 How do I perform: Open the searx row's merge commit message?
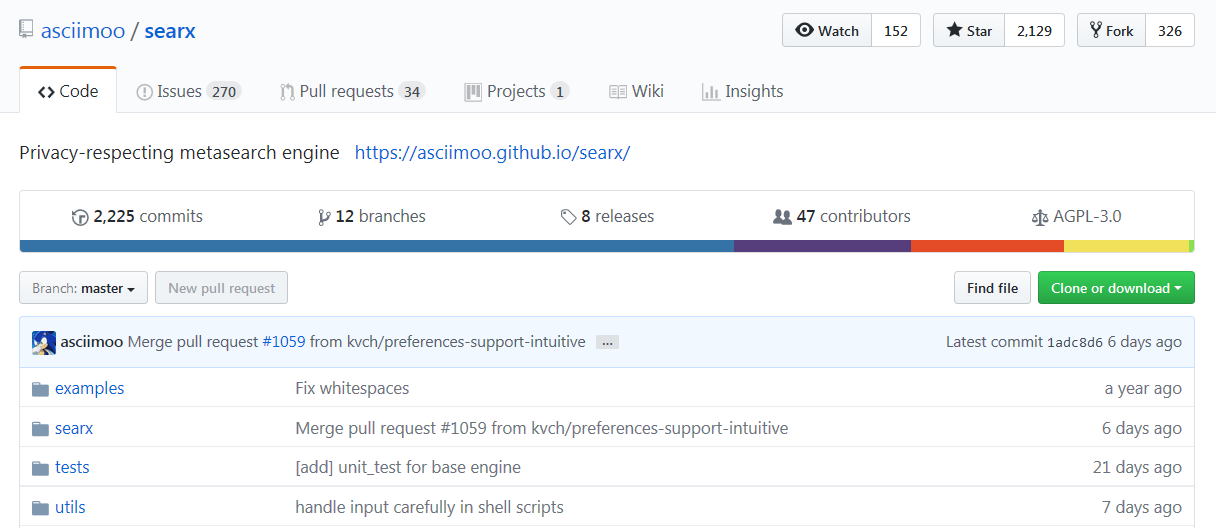coord(542,428)
